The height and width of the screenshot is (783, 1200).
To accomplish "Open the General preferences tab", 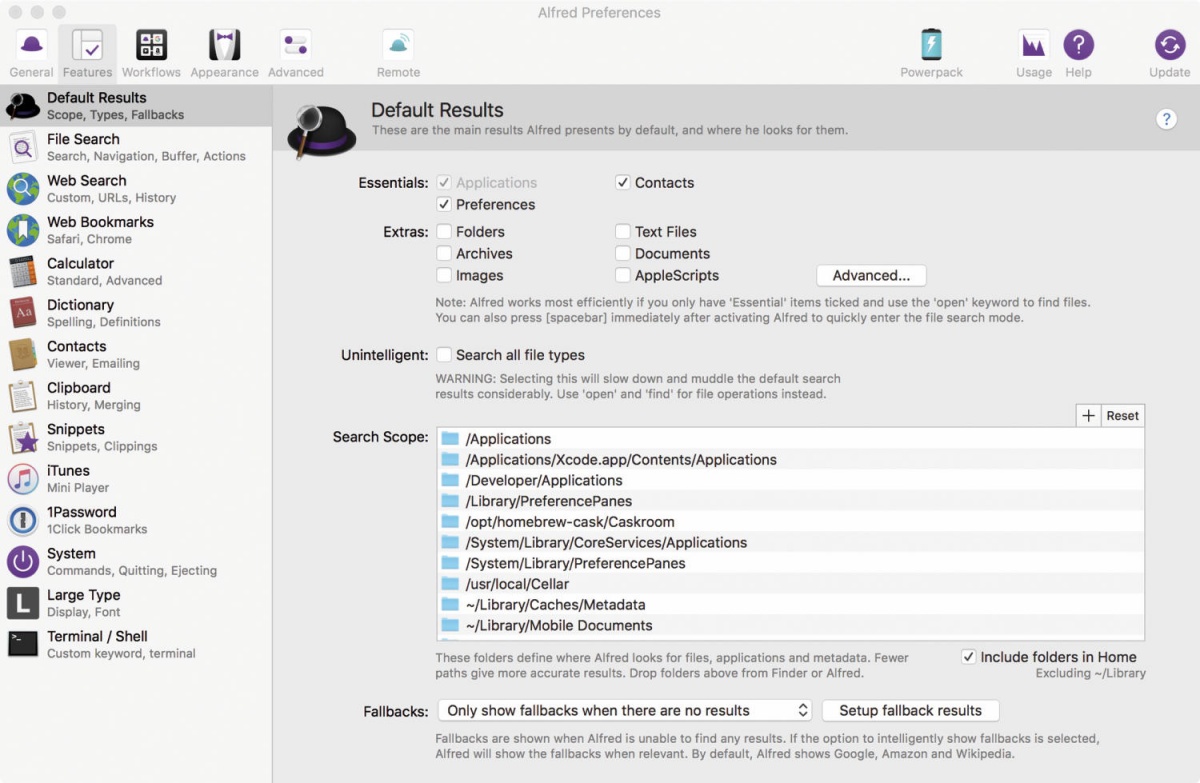I will [32, 53].
